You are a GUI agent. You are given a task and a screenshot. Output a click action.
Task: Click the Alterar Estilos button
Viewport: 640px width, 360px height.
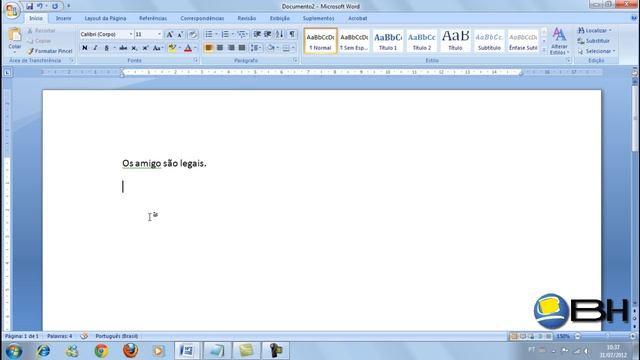coord(559,41)
